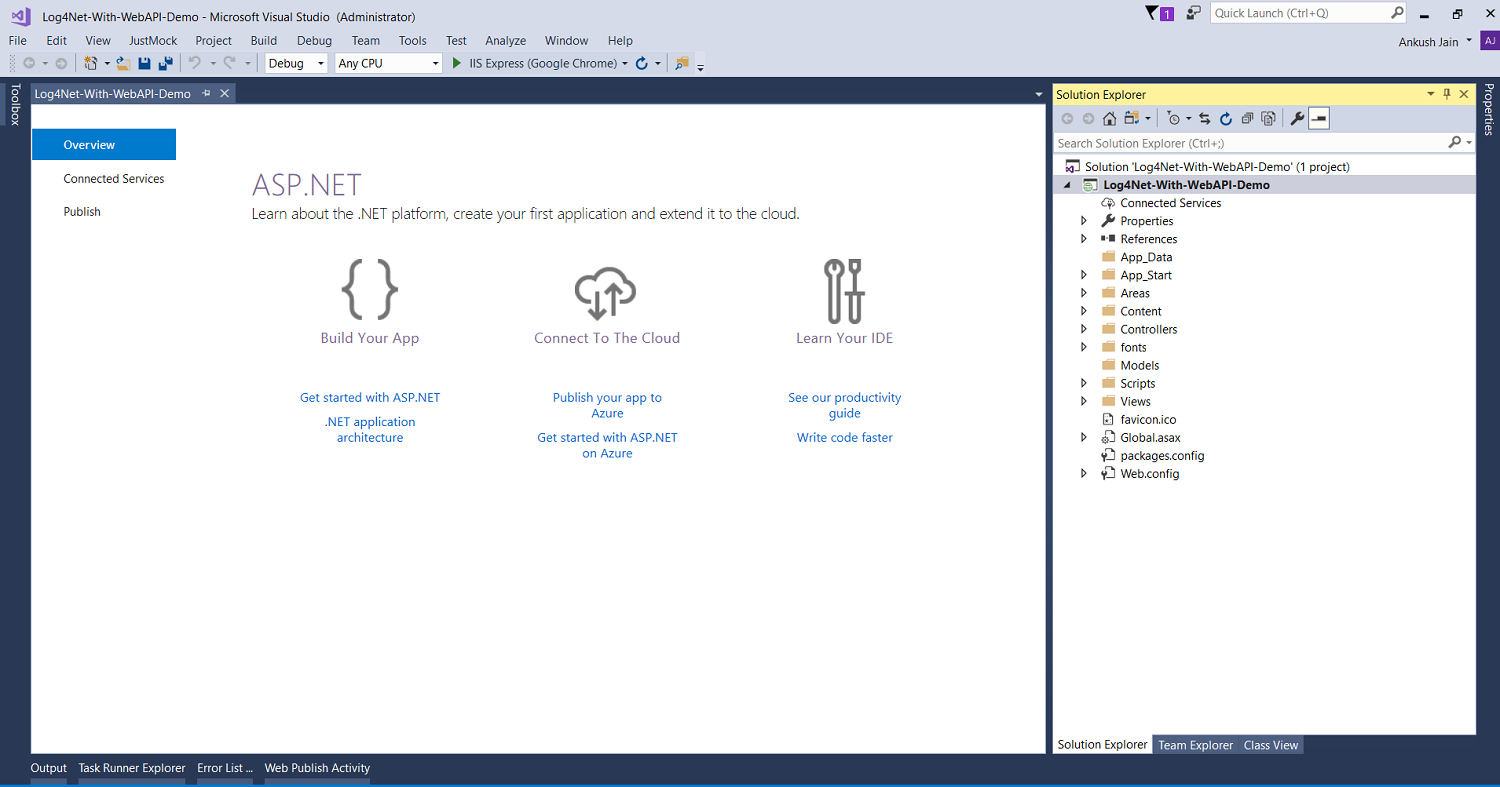The height and width of the screenshot is (787, 1500).
Task: Click the Collapse All icon
Action: [x=1247, y=119]
